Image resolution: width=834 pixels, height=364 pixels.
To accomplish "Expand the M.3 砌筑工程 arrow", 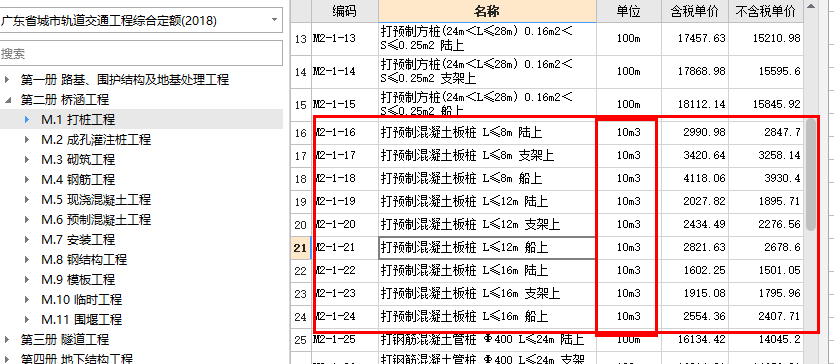I will tap(27, 160).
